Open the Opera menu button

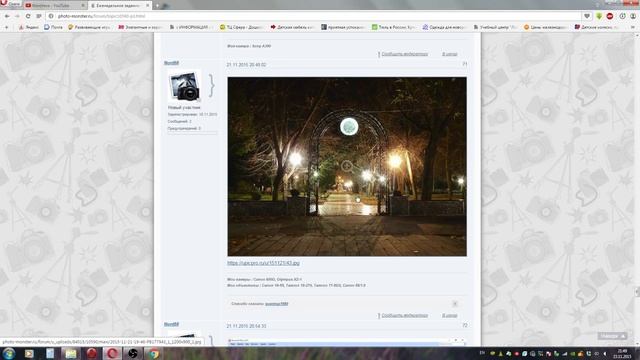tap(10, 4)
